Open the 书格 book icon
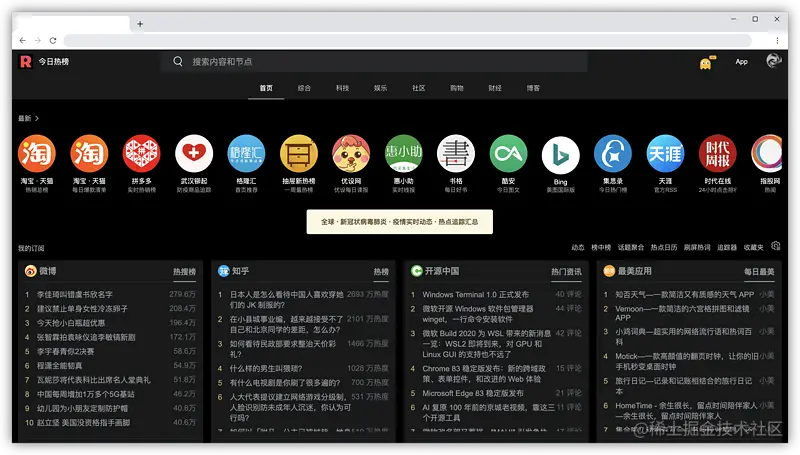The width and height of the screenshot is (800, 455). coord(456,154)
